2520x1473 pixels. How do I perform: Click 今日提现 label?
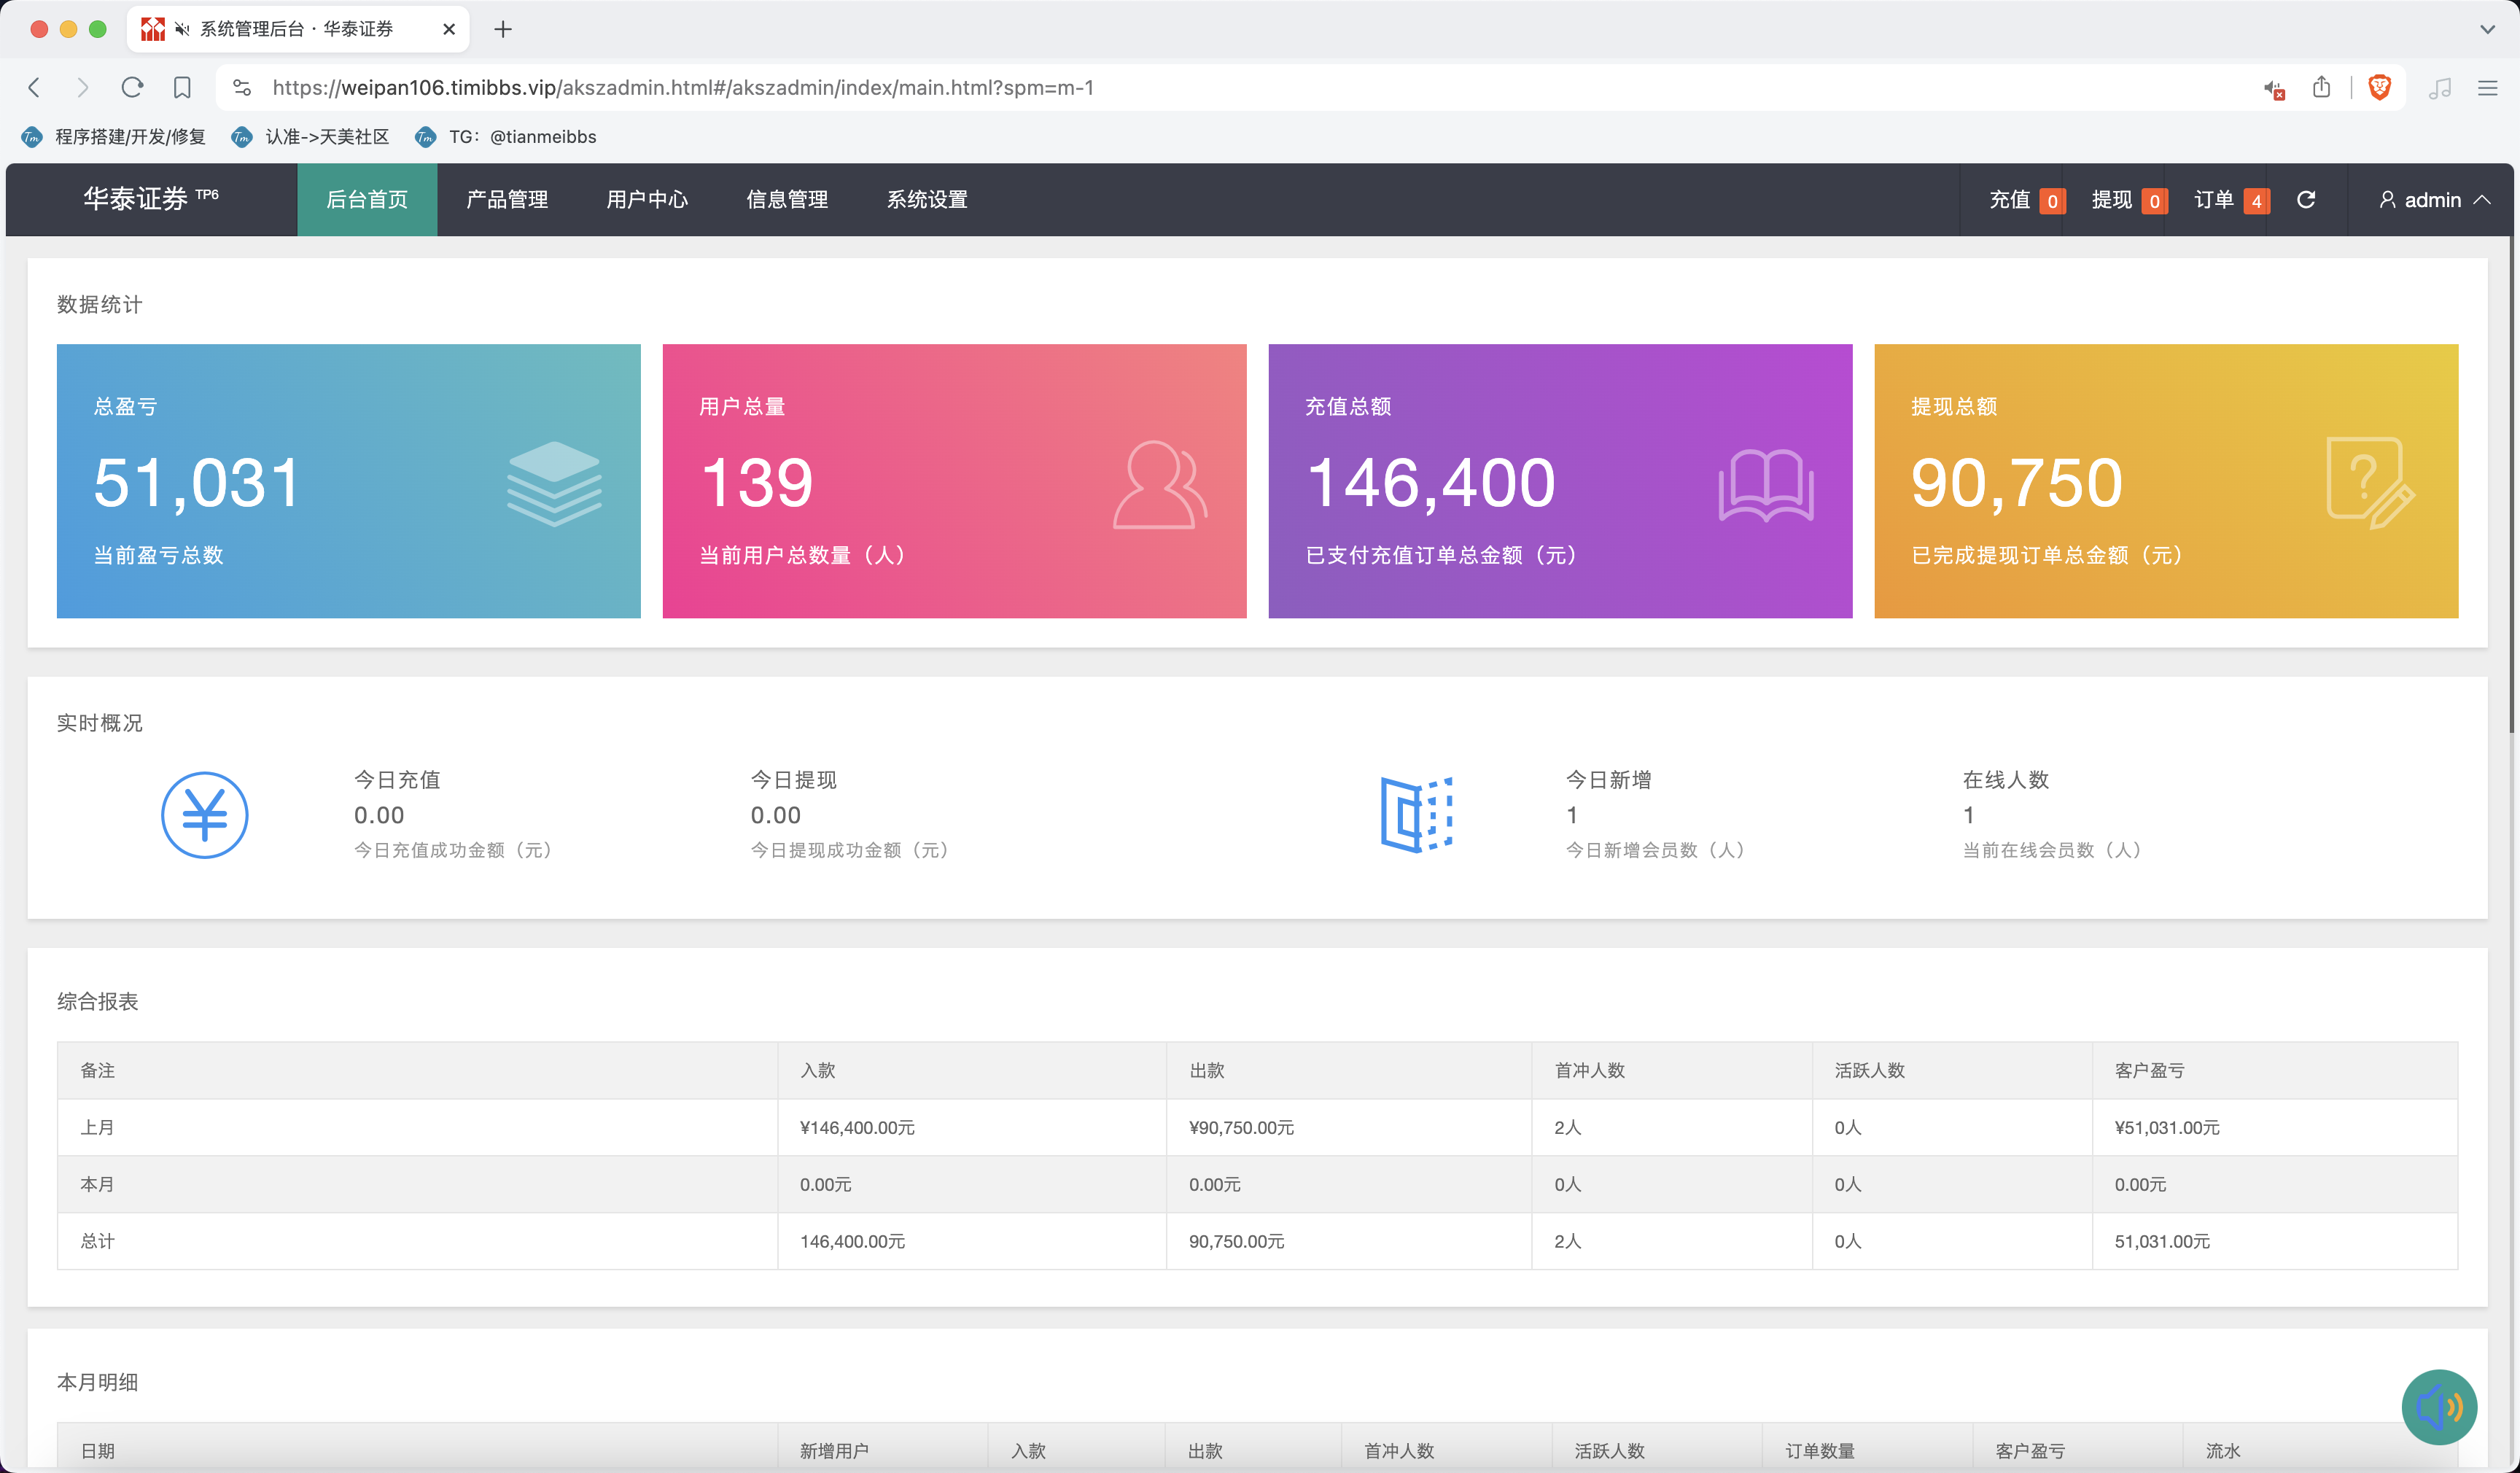[x=794, y=780]
